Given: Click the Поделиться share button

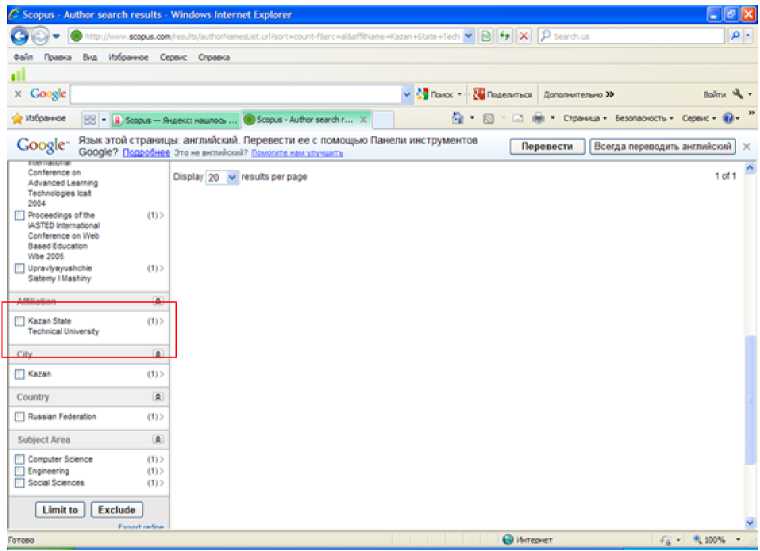Looking at the screenshot, I should [503, 94].
